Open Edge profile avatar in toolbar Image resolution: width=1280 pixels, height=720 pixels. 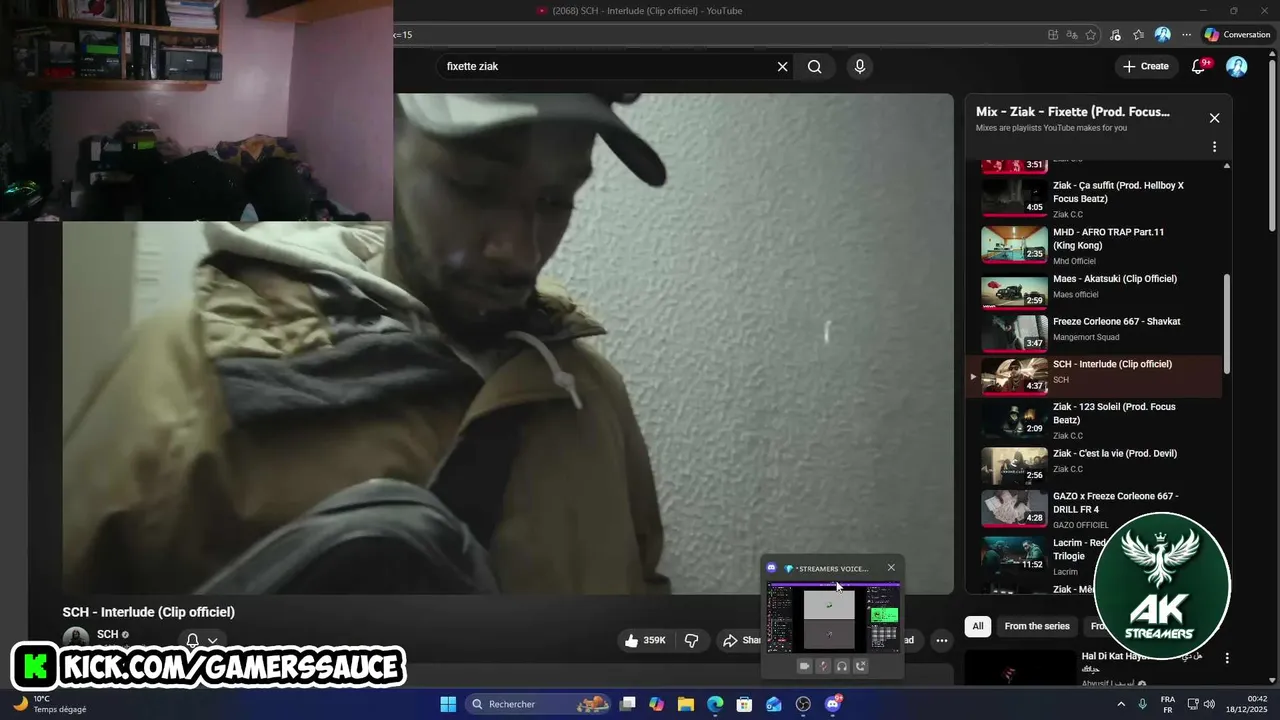[x=1162, y=34]
